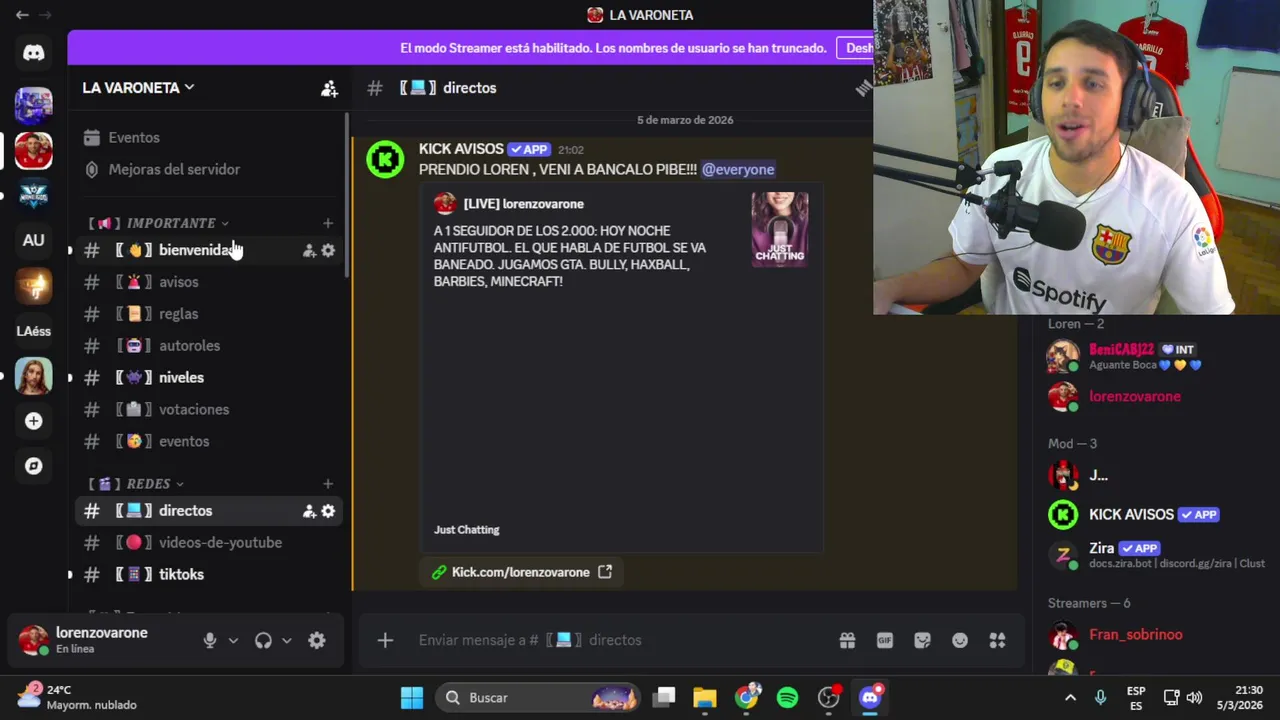Open microphone input options arrow
Screen dimensions: 1280x720
click(x=233, y=641)
